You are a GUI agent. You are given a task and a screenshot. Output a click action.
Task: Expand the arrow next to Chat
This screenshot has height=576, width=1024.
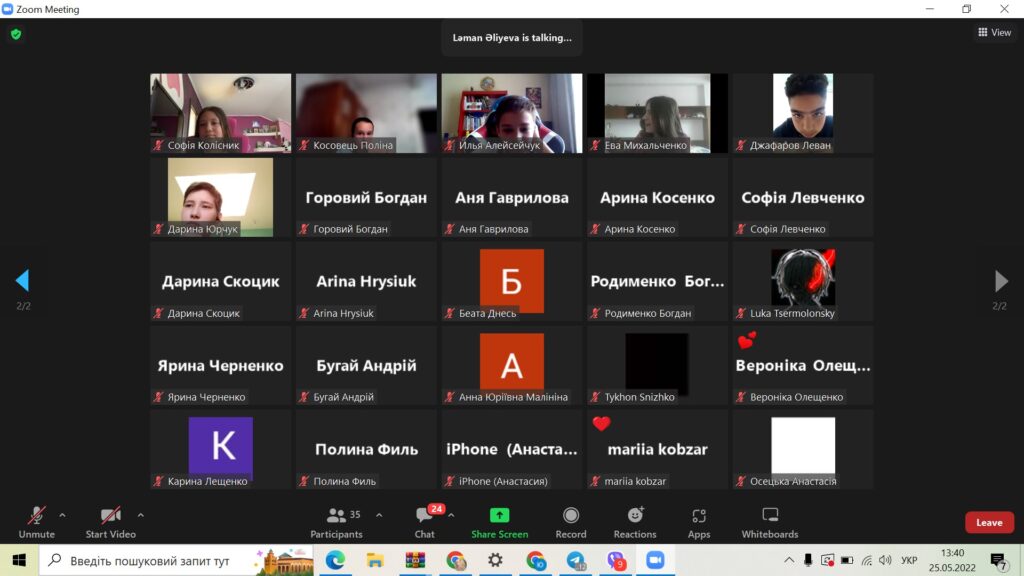point(451,515)
